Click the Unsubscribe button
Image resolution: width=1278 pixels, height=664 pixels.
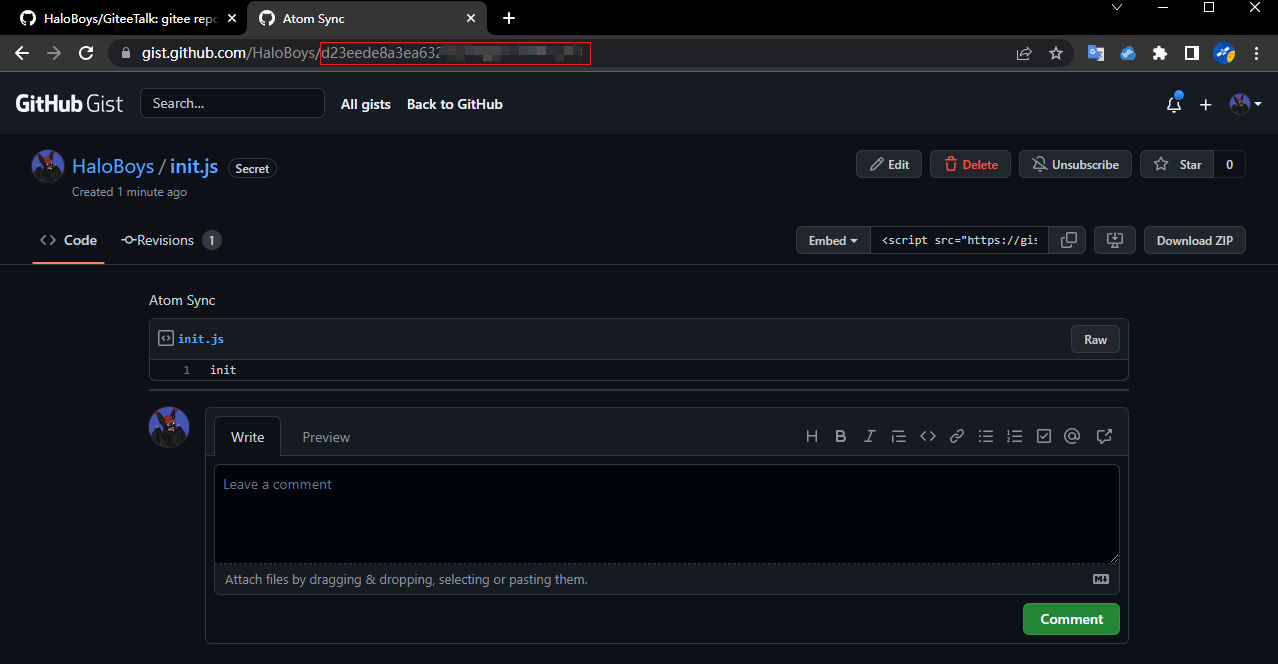[x=1075, y=164]
